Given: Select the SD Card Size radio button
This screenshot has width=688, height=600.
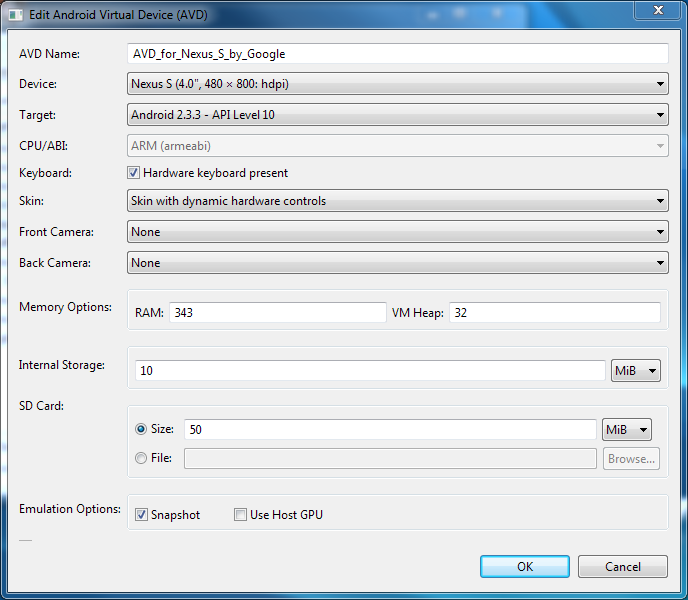Looking at the screenshot, I should 141,429.
